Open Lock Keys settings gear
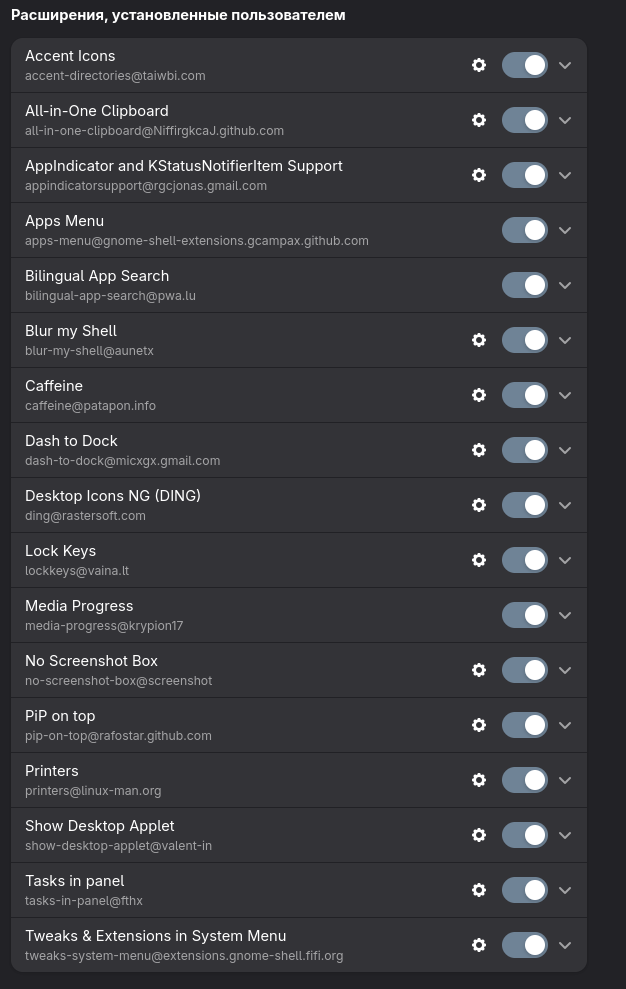Screen dimensions: 626x989 pos(479,560)
